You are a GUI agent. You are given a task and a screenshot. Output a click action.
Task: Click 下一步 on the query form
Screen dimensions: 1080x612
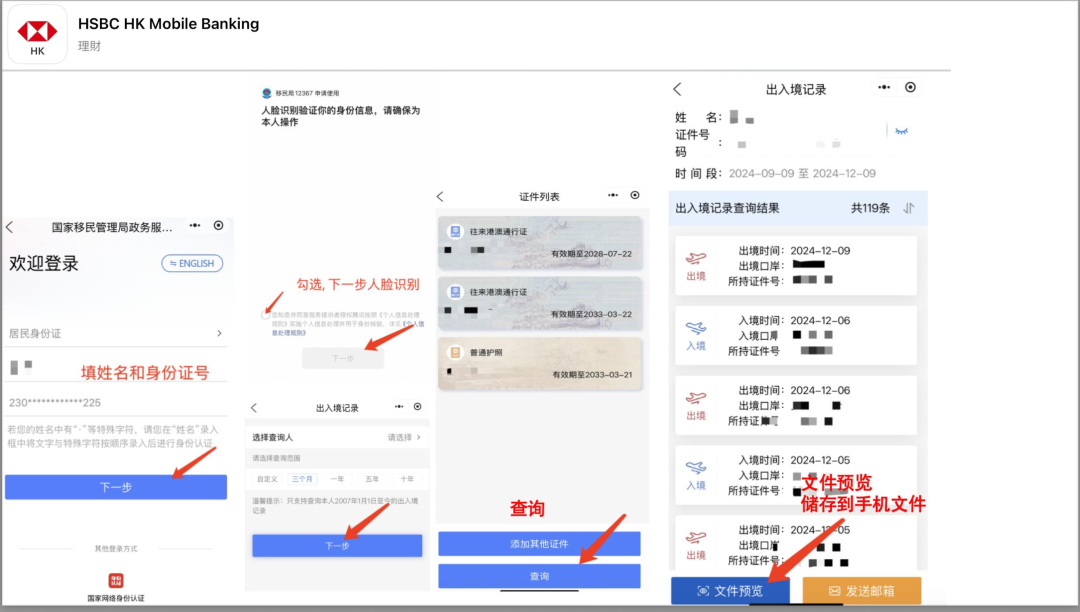tap(337, 545)
